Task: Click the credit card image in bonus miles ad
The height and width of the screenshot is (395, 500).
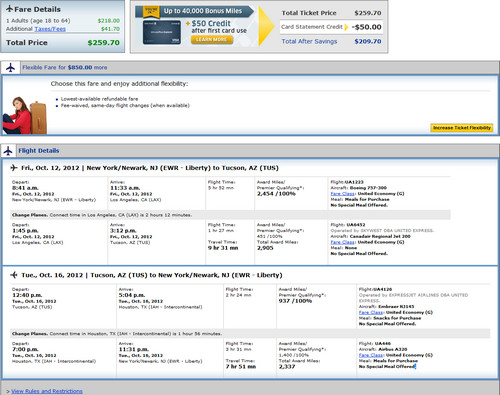Action: tap(162, 32)
